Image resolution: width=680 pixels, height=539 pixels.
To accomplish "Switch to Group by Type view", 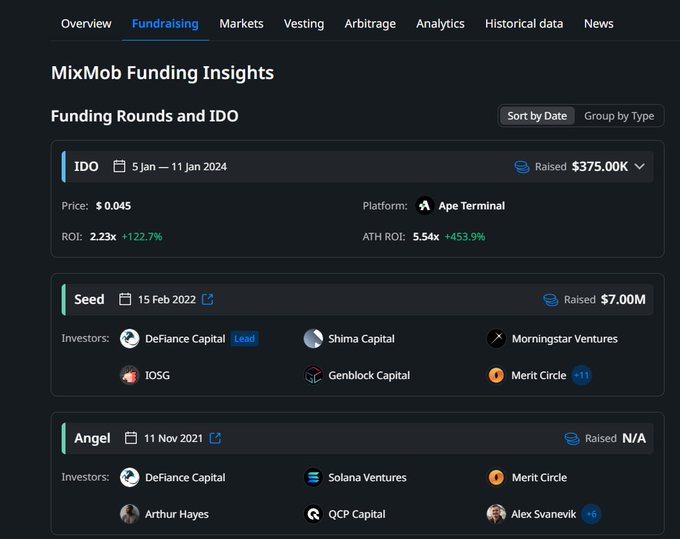I will (x=619, y=116).
